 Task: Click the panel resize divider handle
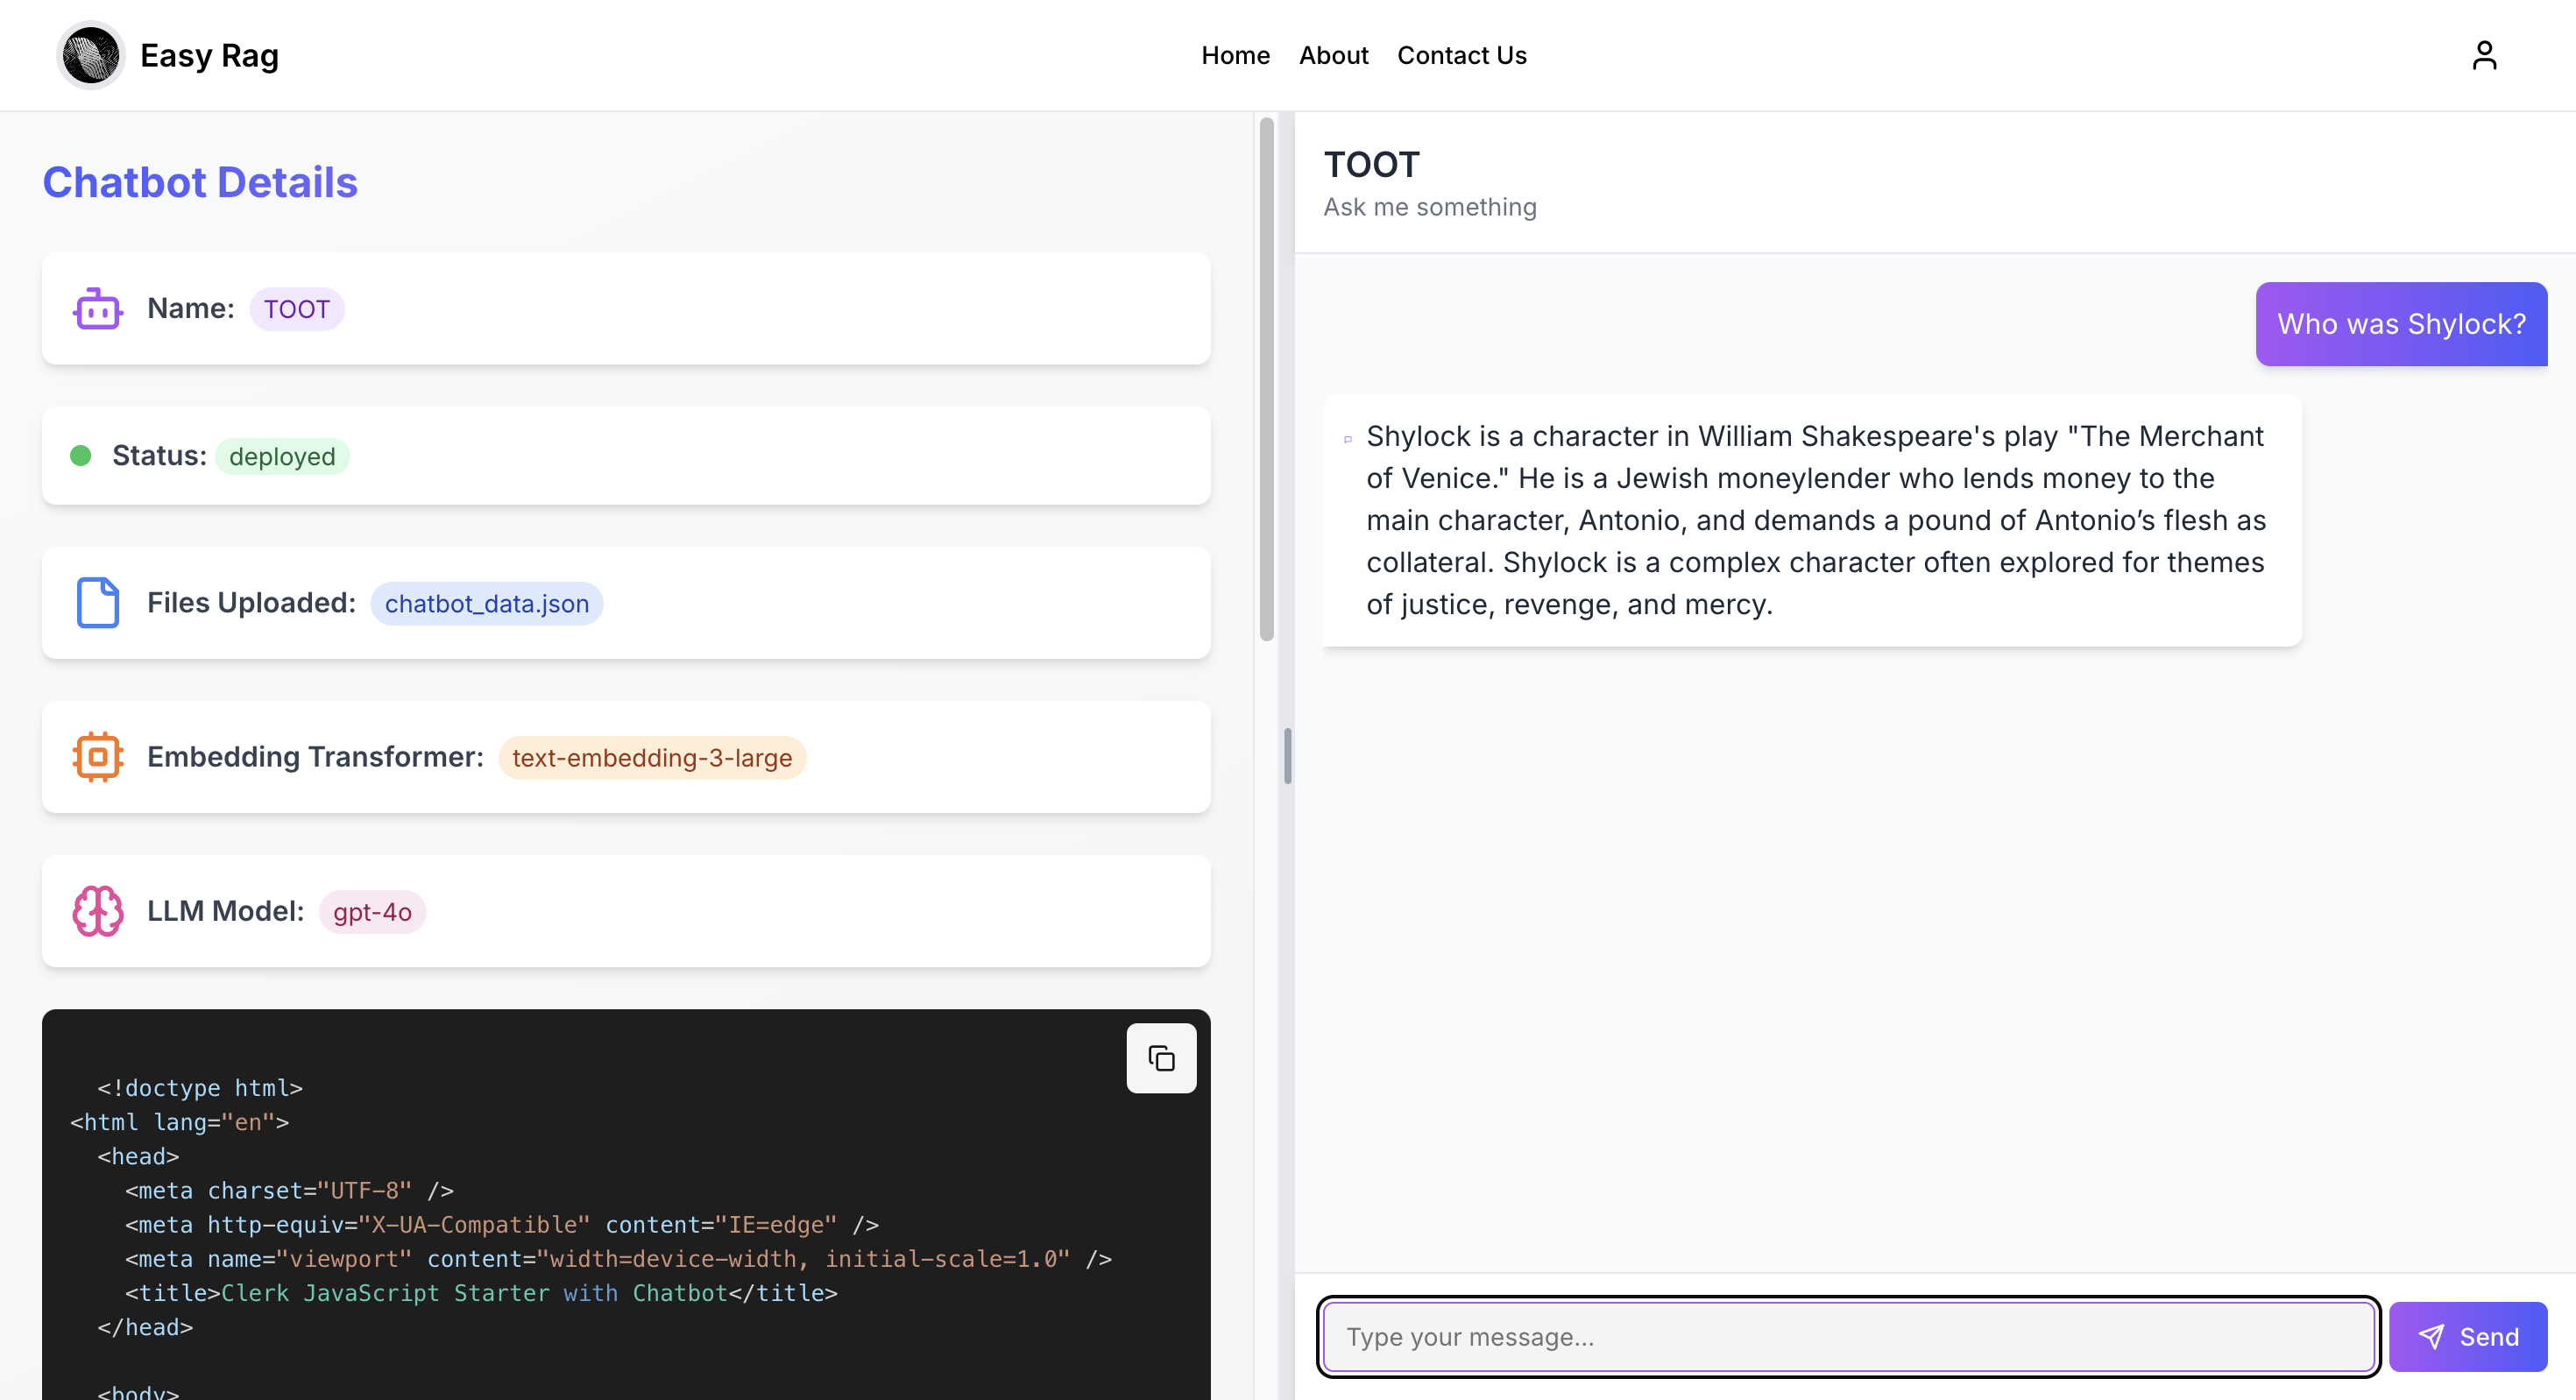[1287, 757]
